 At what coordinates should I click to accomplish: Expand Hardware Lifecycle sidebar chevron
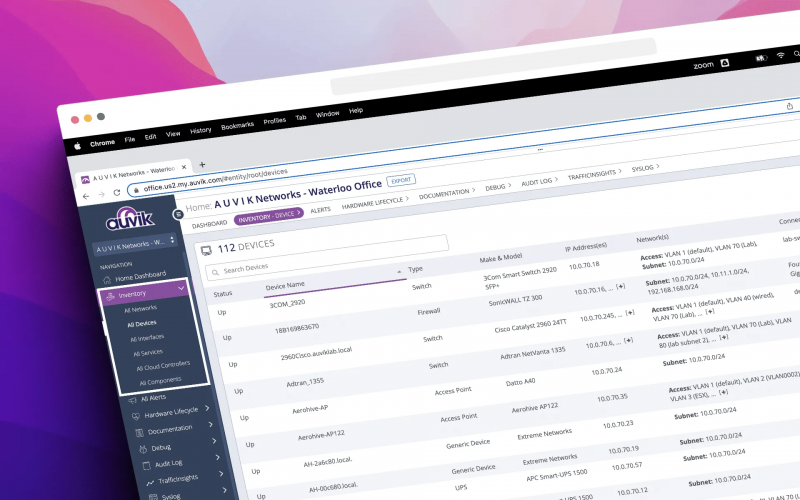coord(207,408)
